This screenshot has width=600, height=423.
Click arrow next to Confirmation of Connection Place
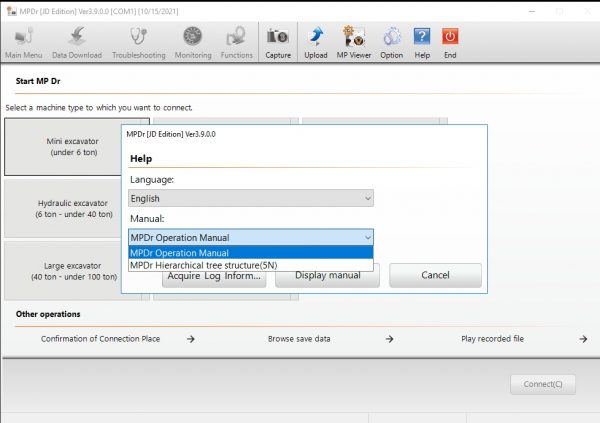[x=191, y=339]
